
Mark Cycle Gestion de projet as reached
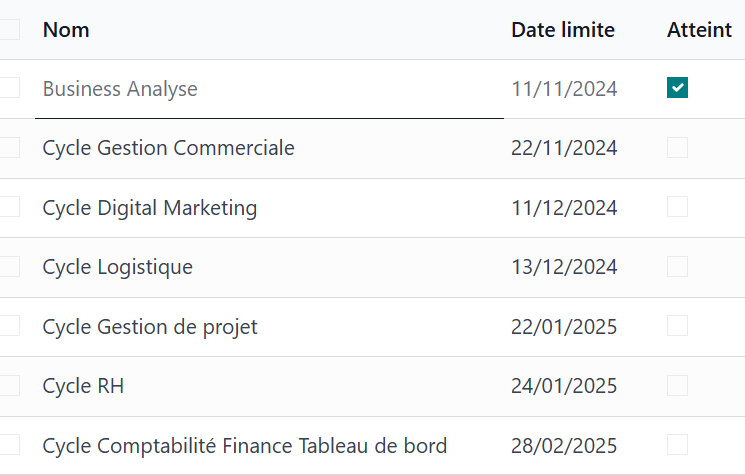click(x=677, y=325)
